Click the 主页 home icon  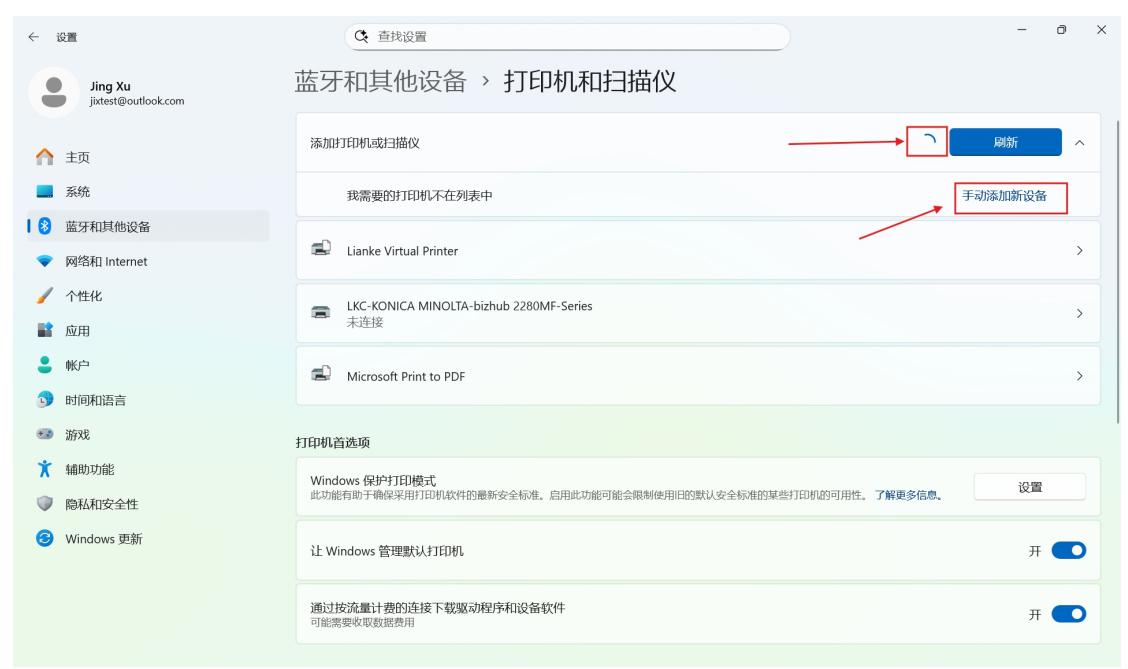coord(45,157)
